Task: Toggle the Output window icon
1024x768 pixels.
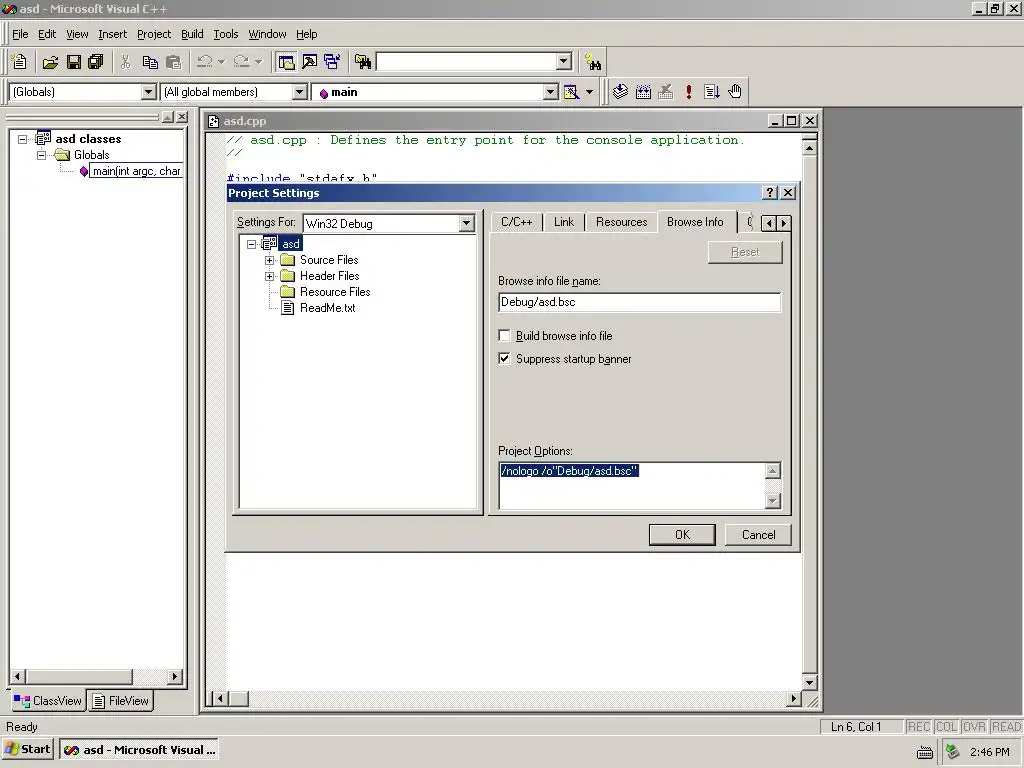Action: [x=310, y=62]
